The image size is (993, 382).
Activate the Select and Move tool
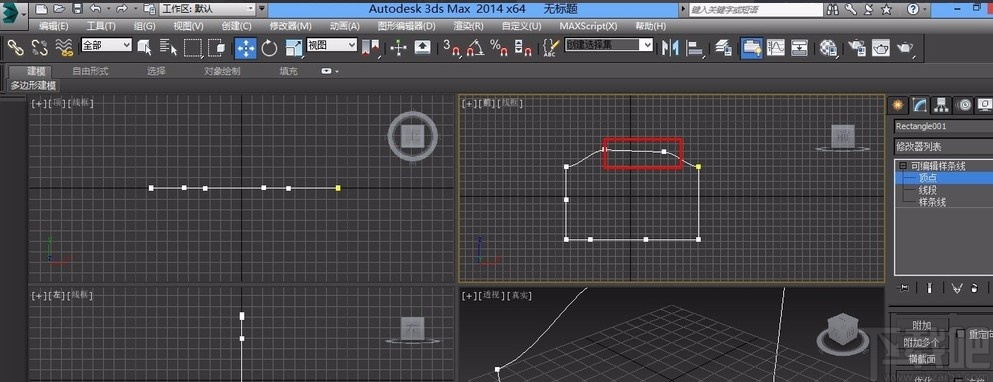(245, 48)
